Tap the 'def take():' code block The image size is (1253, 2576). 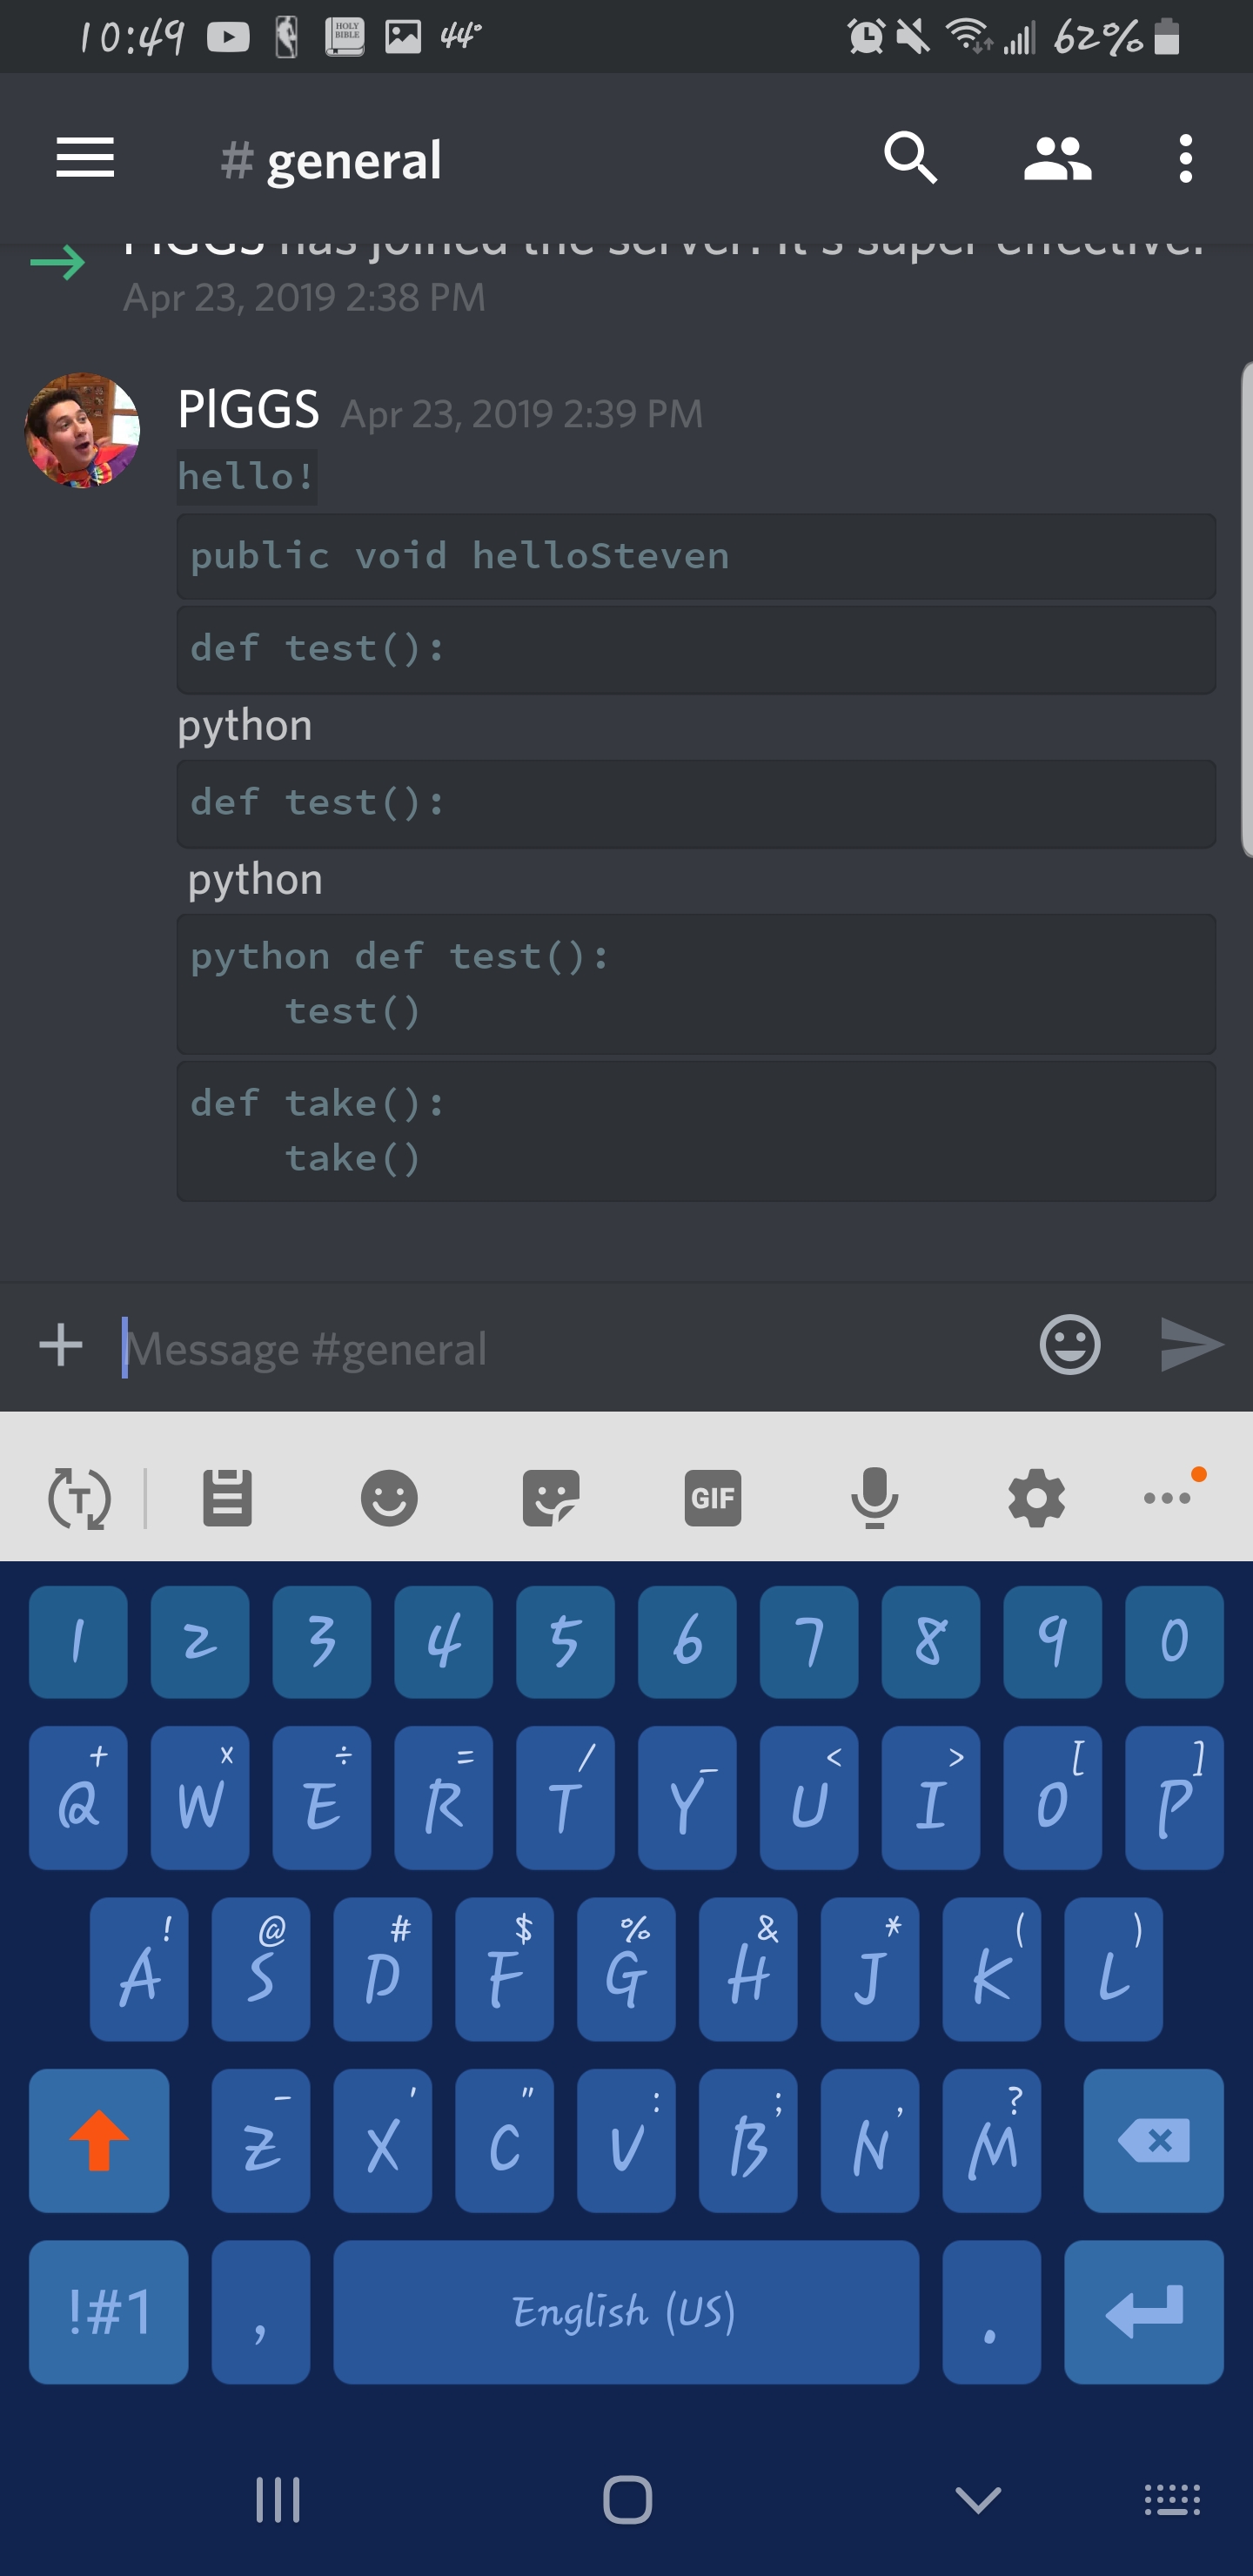coord(696,1131)
